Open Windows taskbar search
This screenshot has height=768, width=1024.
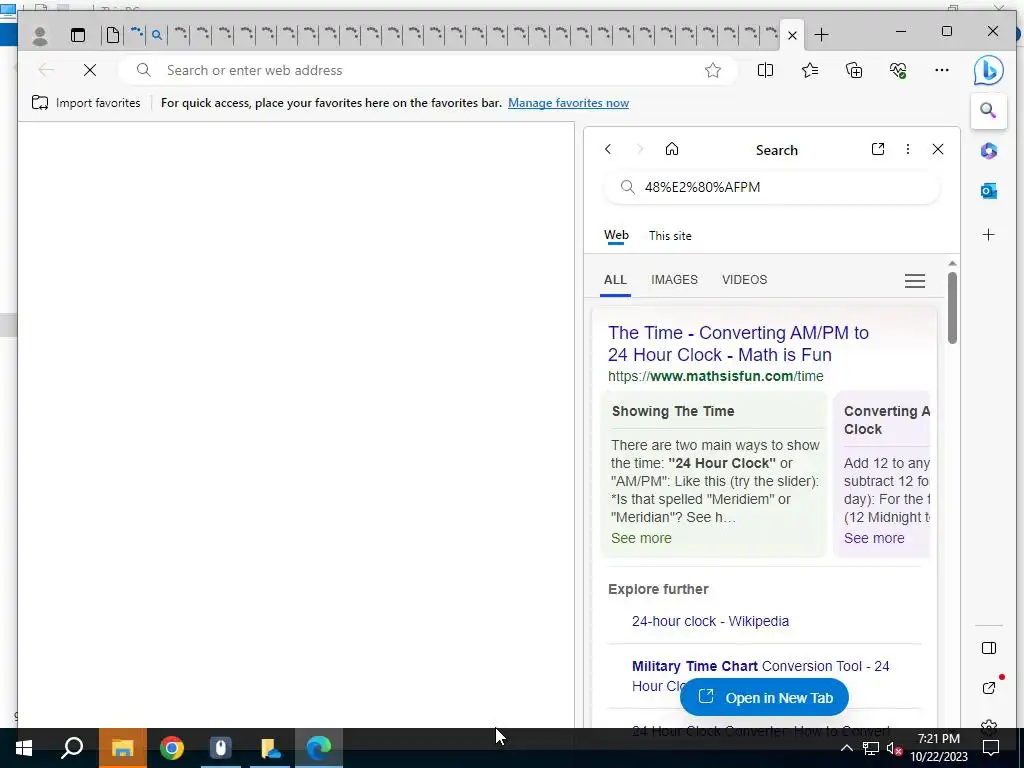[x=72, y=748]
